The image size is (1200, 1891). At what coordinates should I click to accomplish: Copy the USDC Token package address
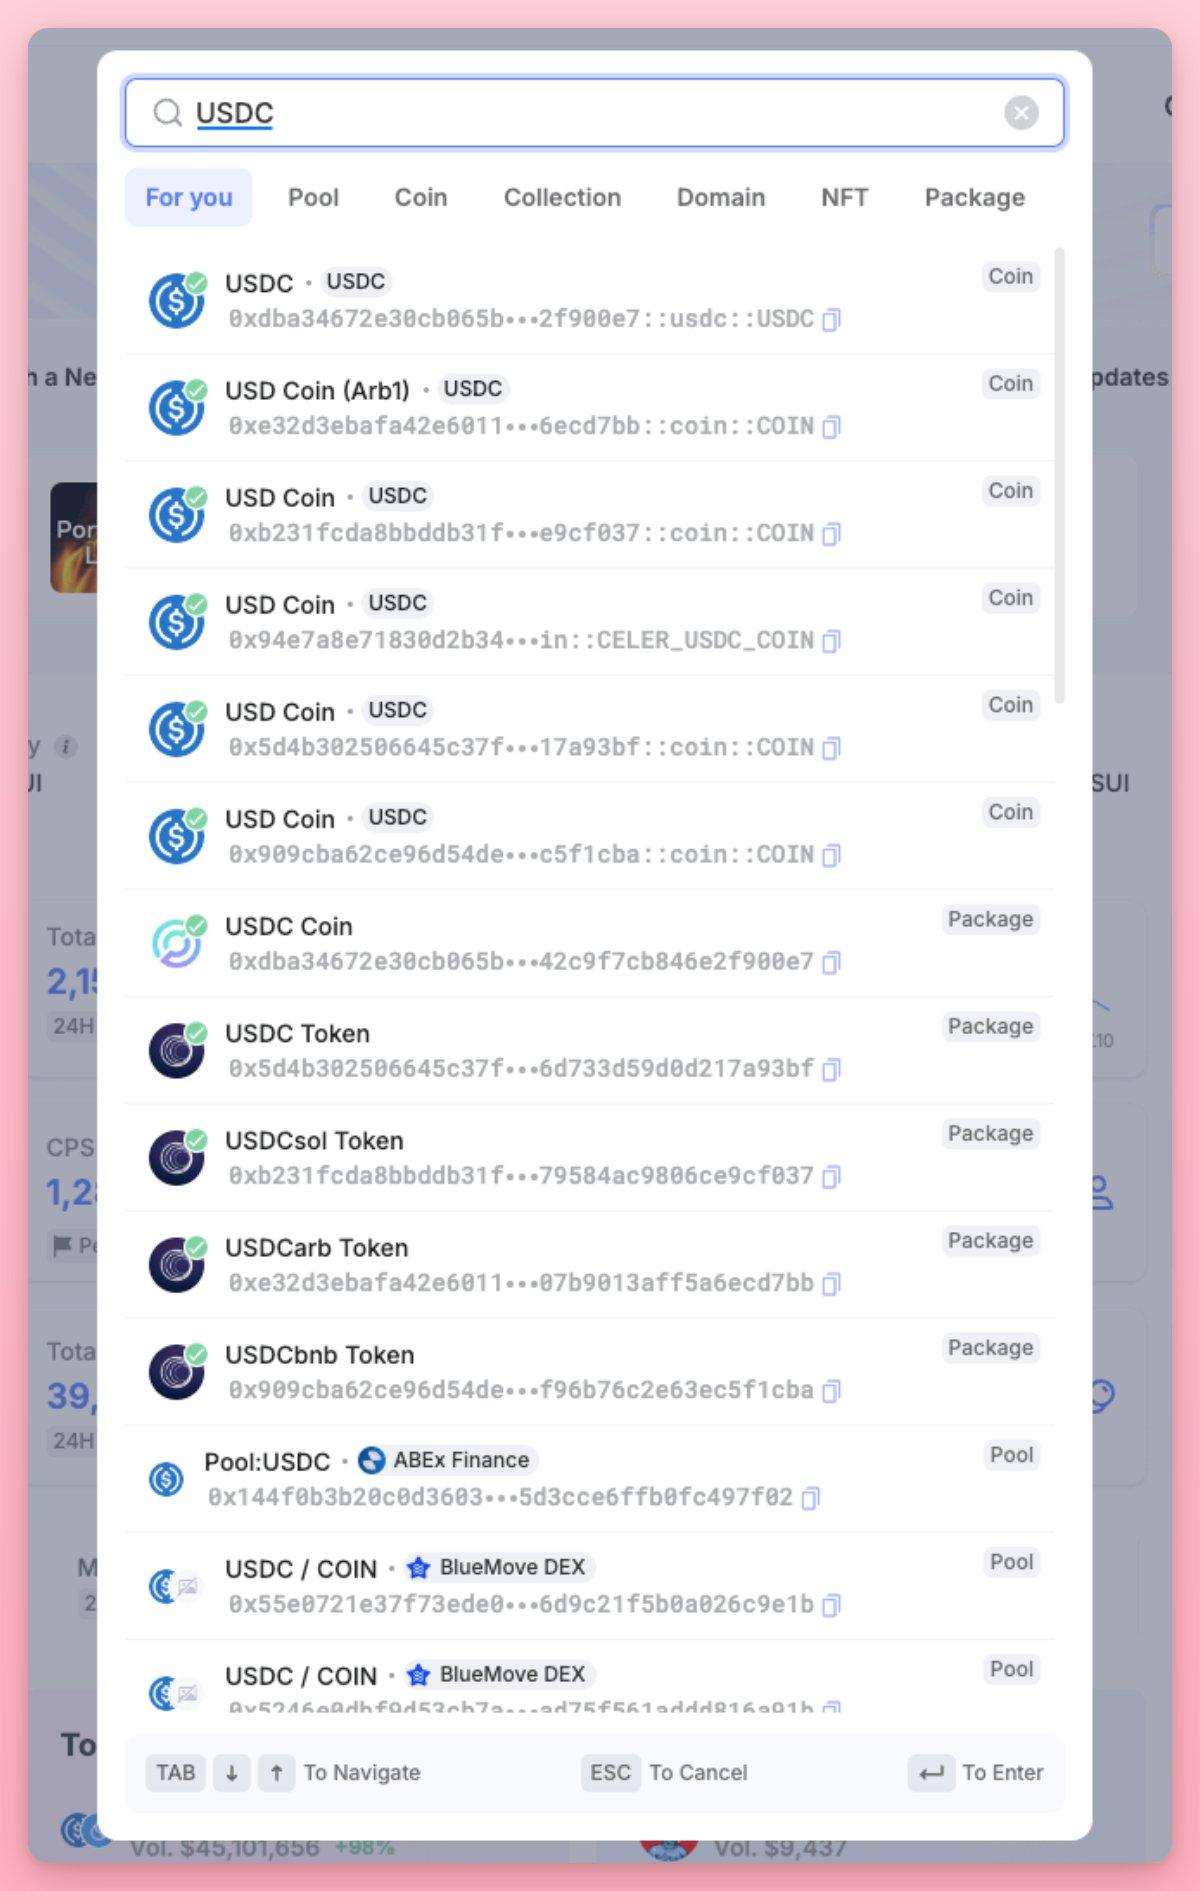[831, 1070]
